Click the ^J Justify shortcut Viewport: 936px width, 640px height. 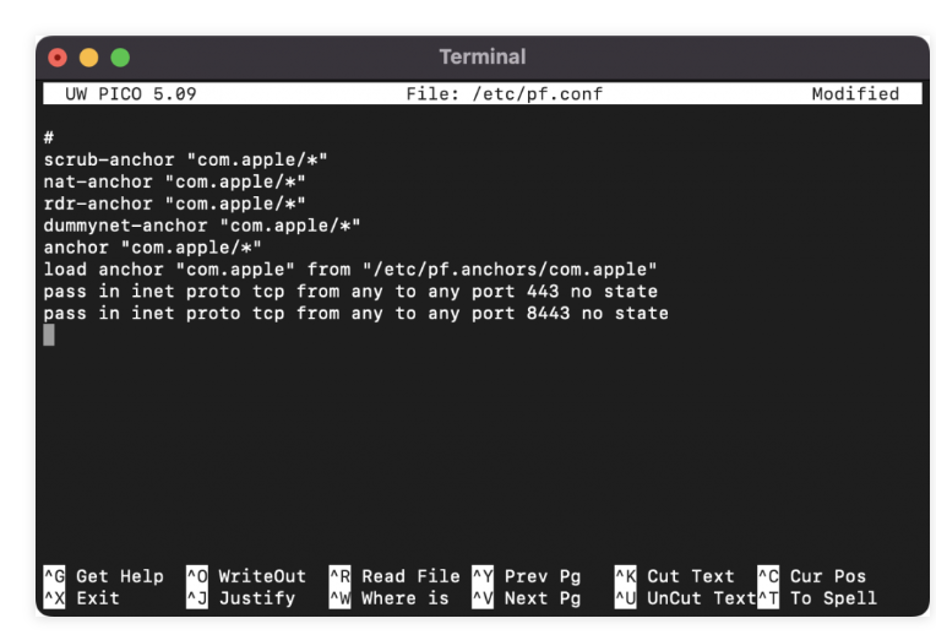(x=240, y=598)
